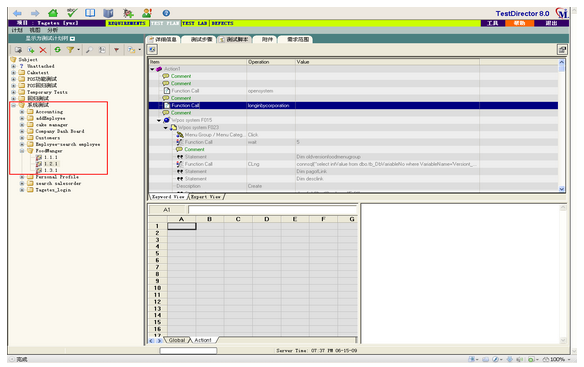Switch to Expert View tab
The image size is (584, 367).
(x=206, y=197)
